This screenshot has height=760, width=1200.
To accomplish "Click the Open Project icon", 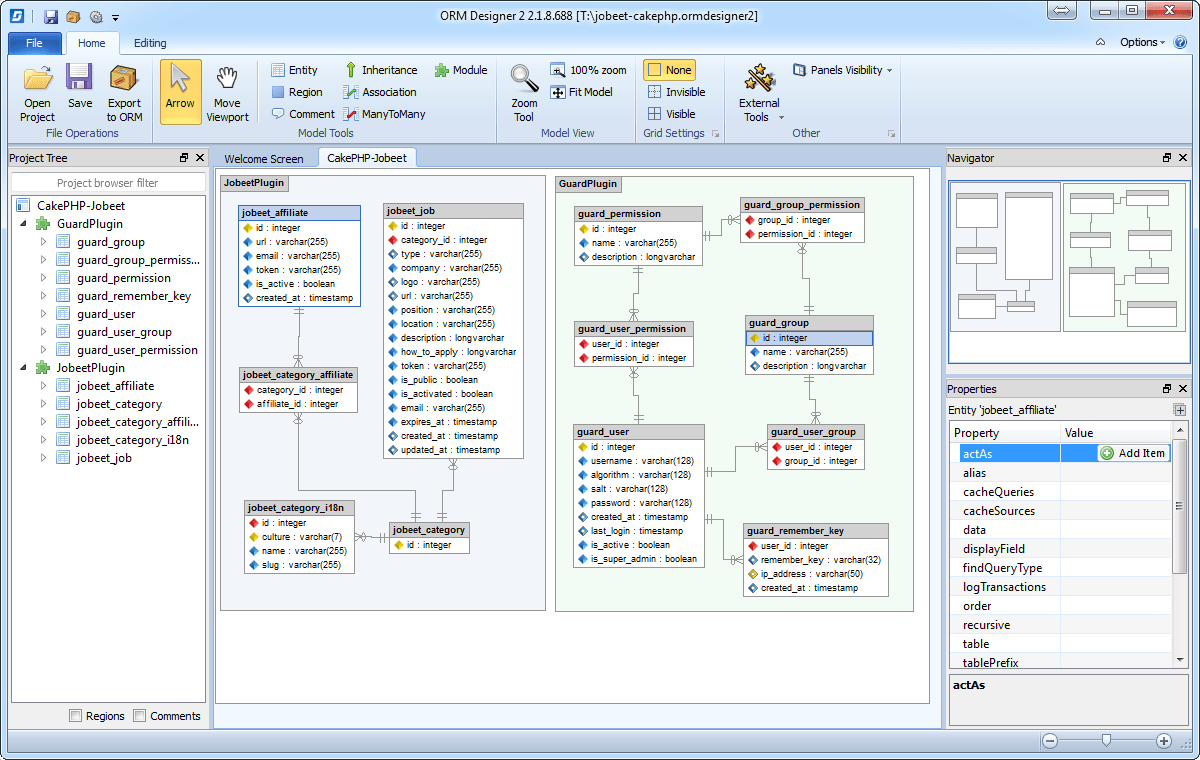I will [37, 92].
